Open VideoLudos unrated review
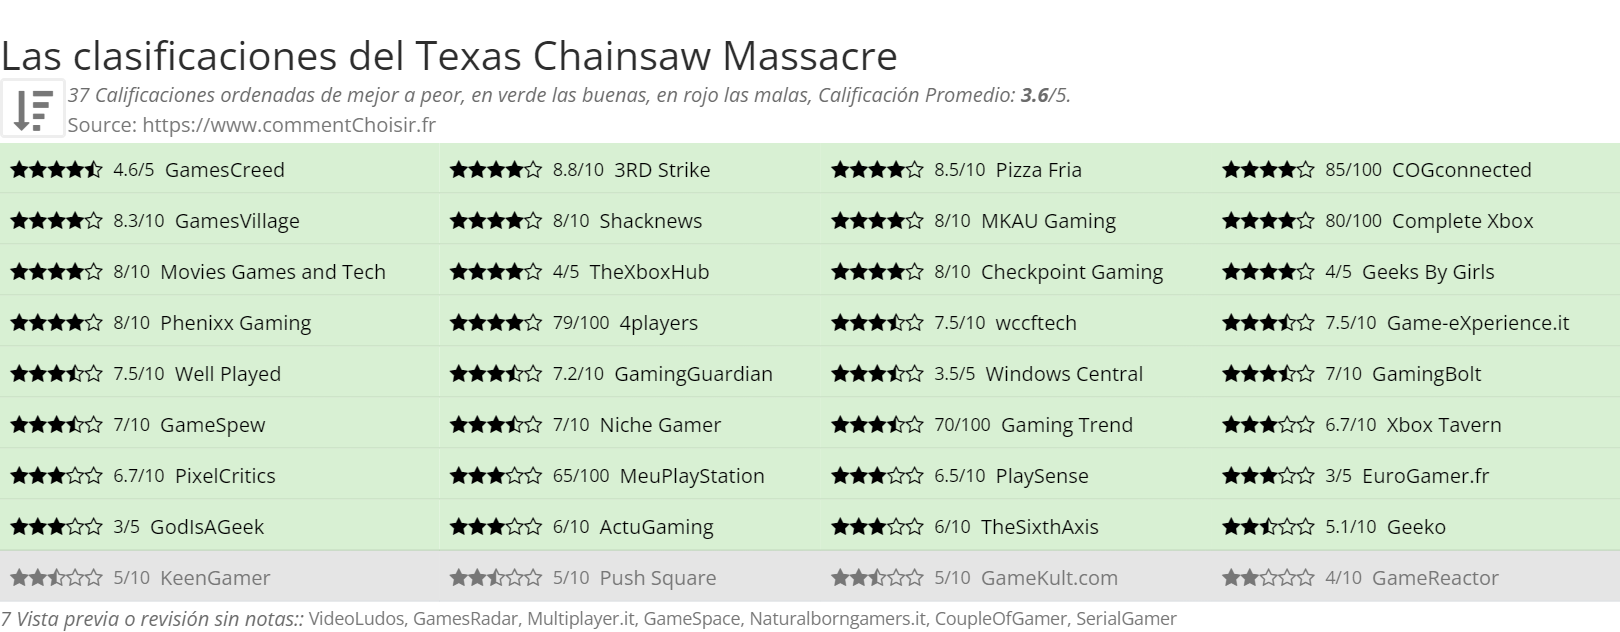1620x632 pixels. coord(357,619)
